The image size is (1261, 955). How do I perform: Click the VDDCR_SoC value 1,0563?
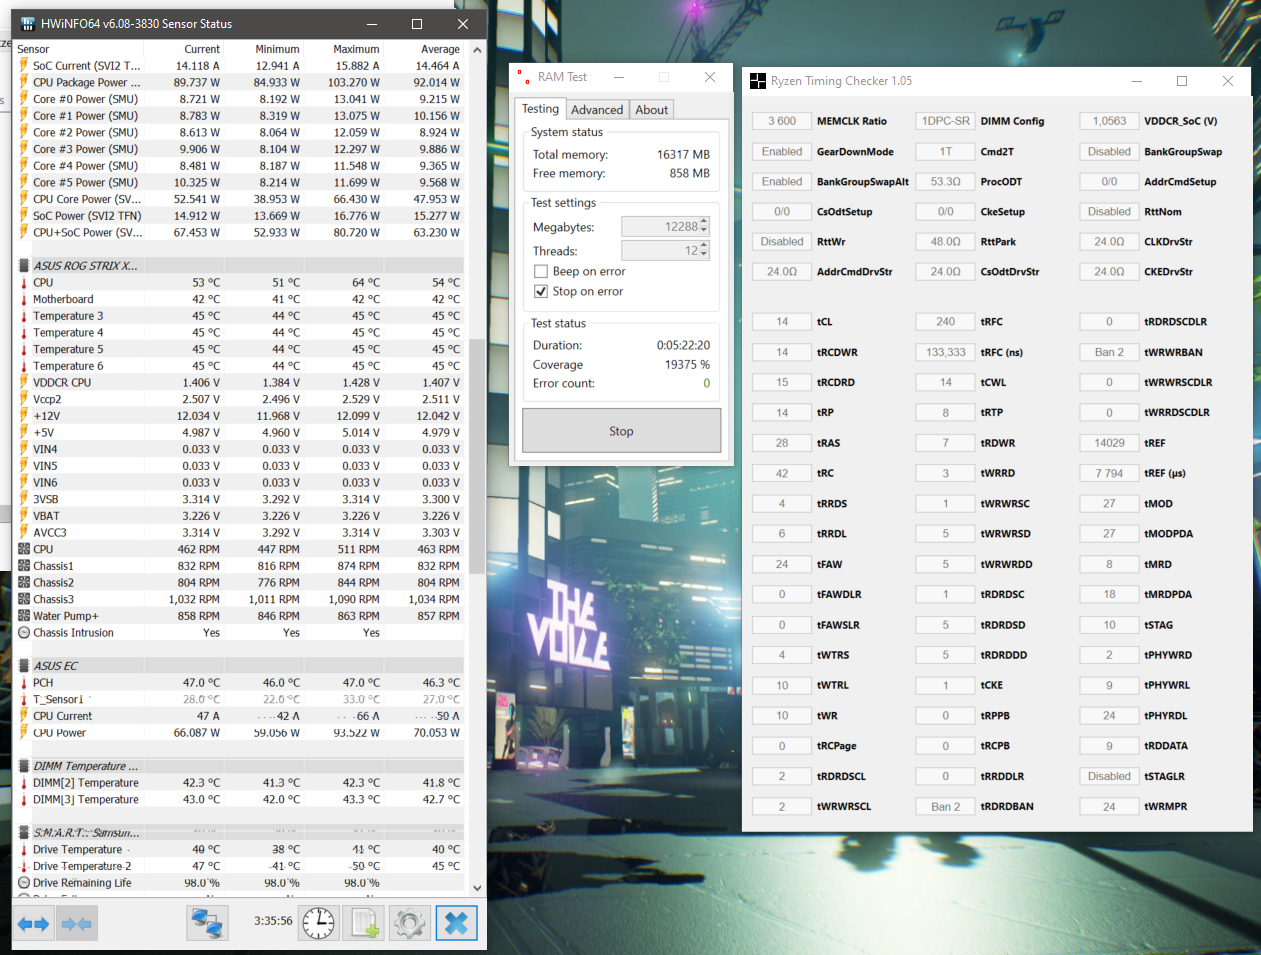pyautogui.click(x=1109, y=121)
